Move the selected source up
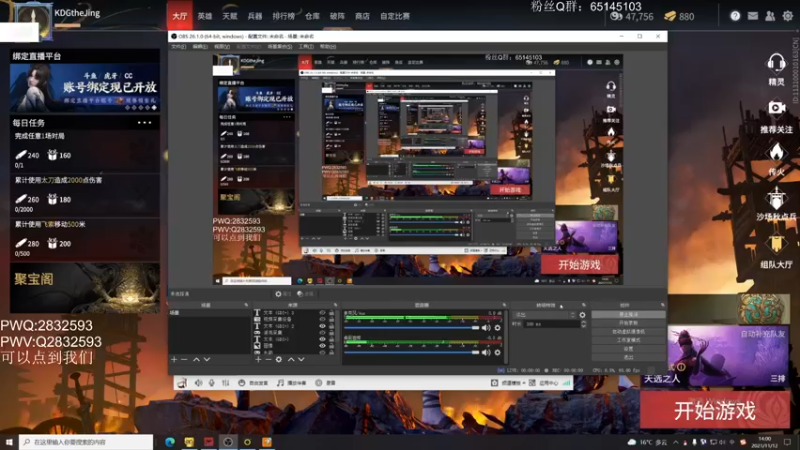 (x=291, y=359)
